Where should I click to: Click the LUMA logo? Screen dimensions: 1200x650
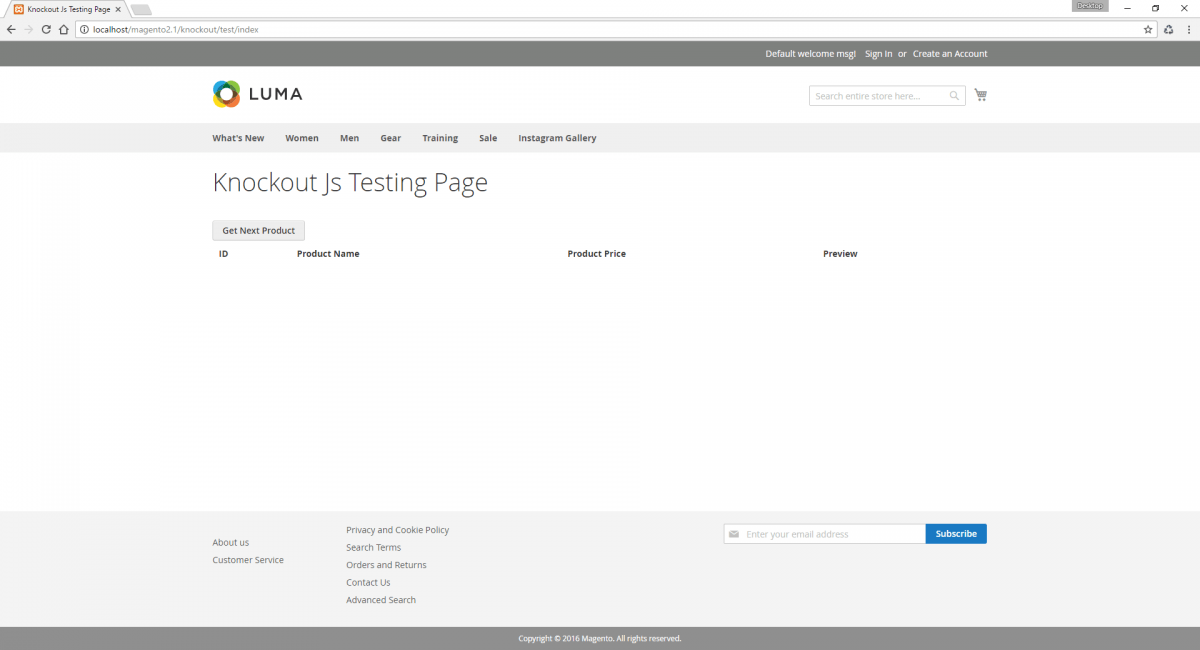(257, 94)
